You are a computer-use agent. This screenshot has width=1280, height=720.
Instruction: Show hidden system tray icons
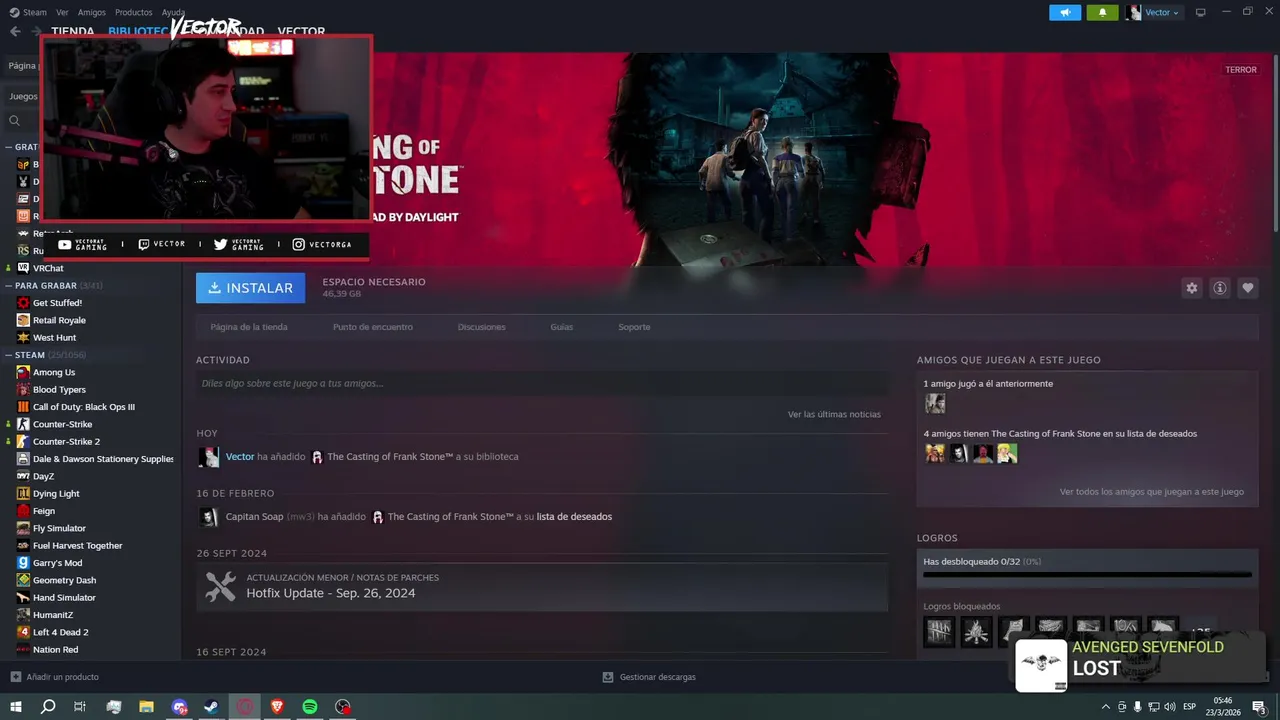(1105, 707)
